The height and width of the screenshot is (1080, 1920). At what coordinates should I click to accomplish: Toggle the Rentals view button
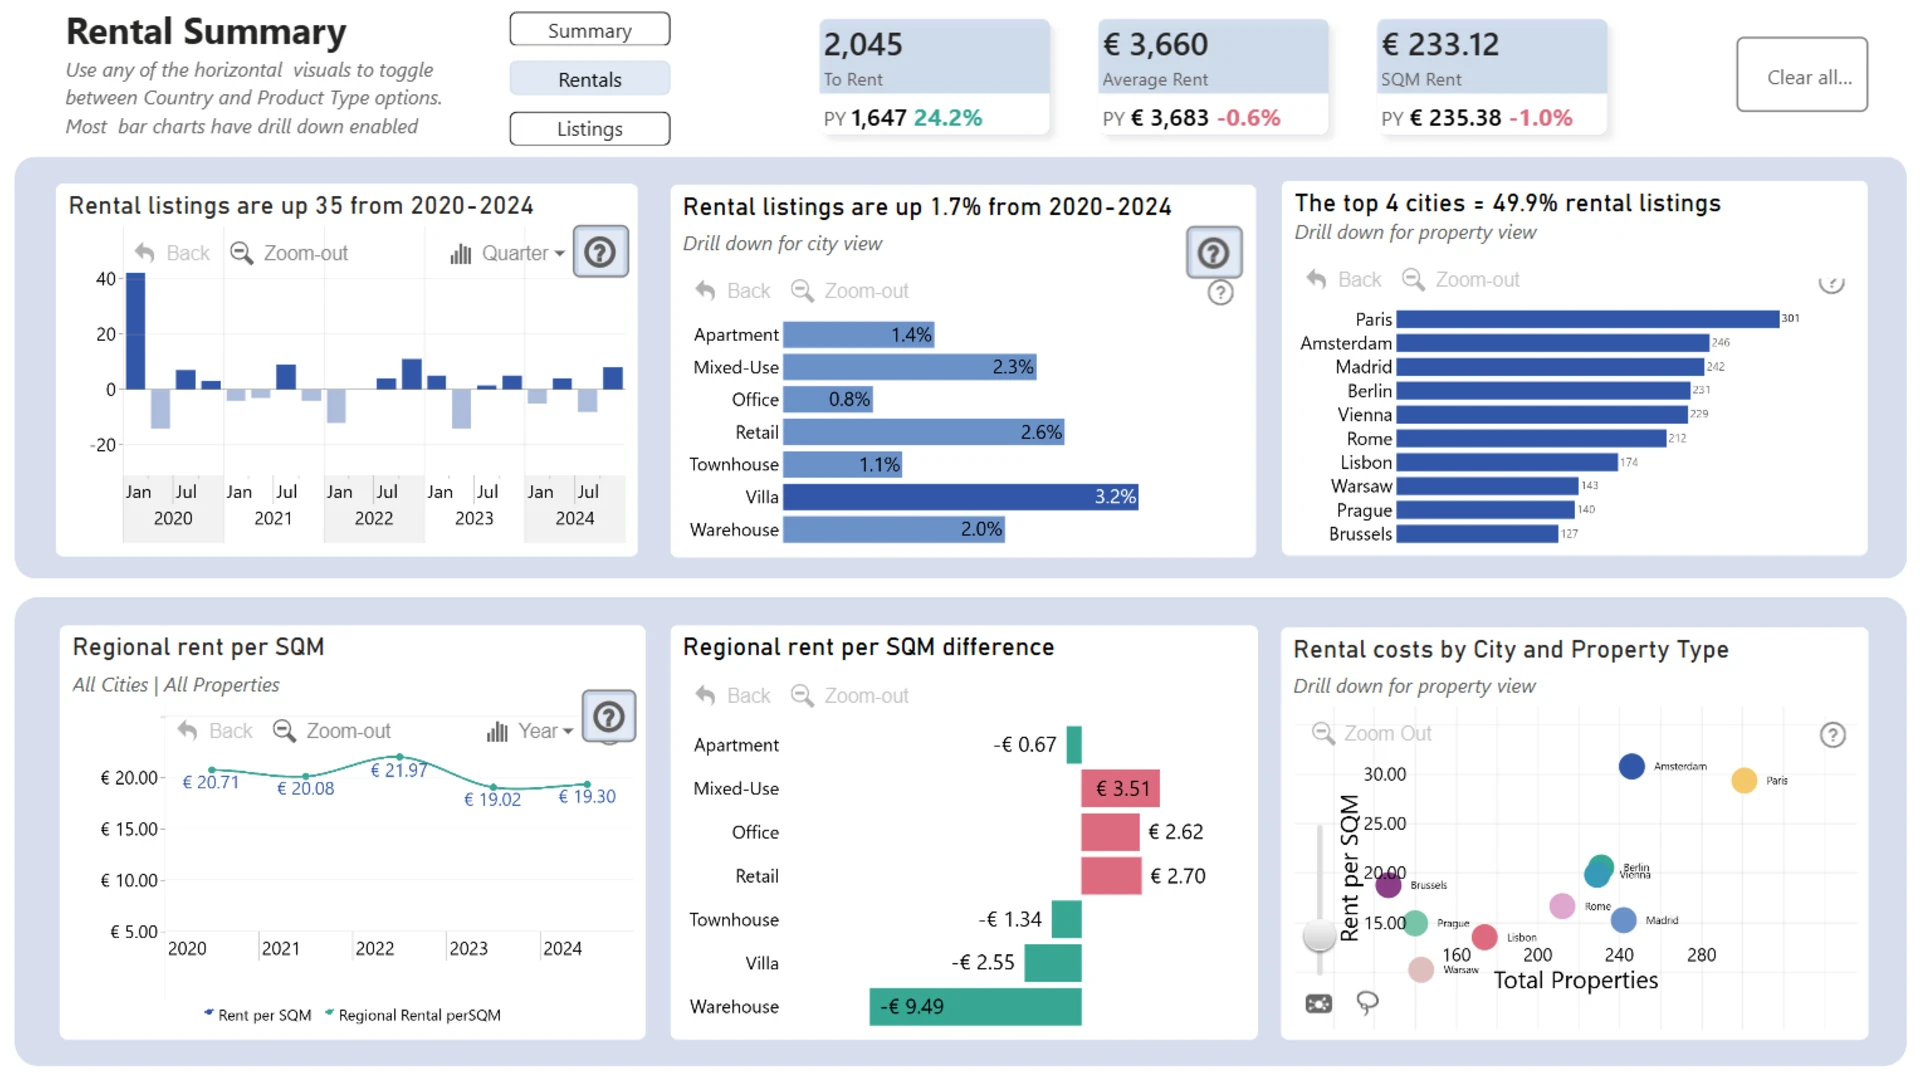coord(589,80)
